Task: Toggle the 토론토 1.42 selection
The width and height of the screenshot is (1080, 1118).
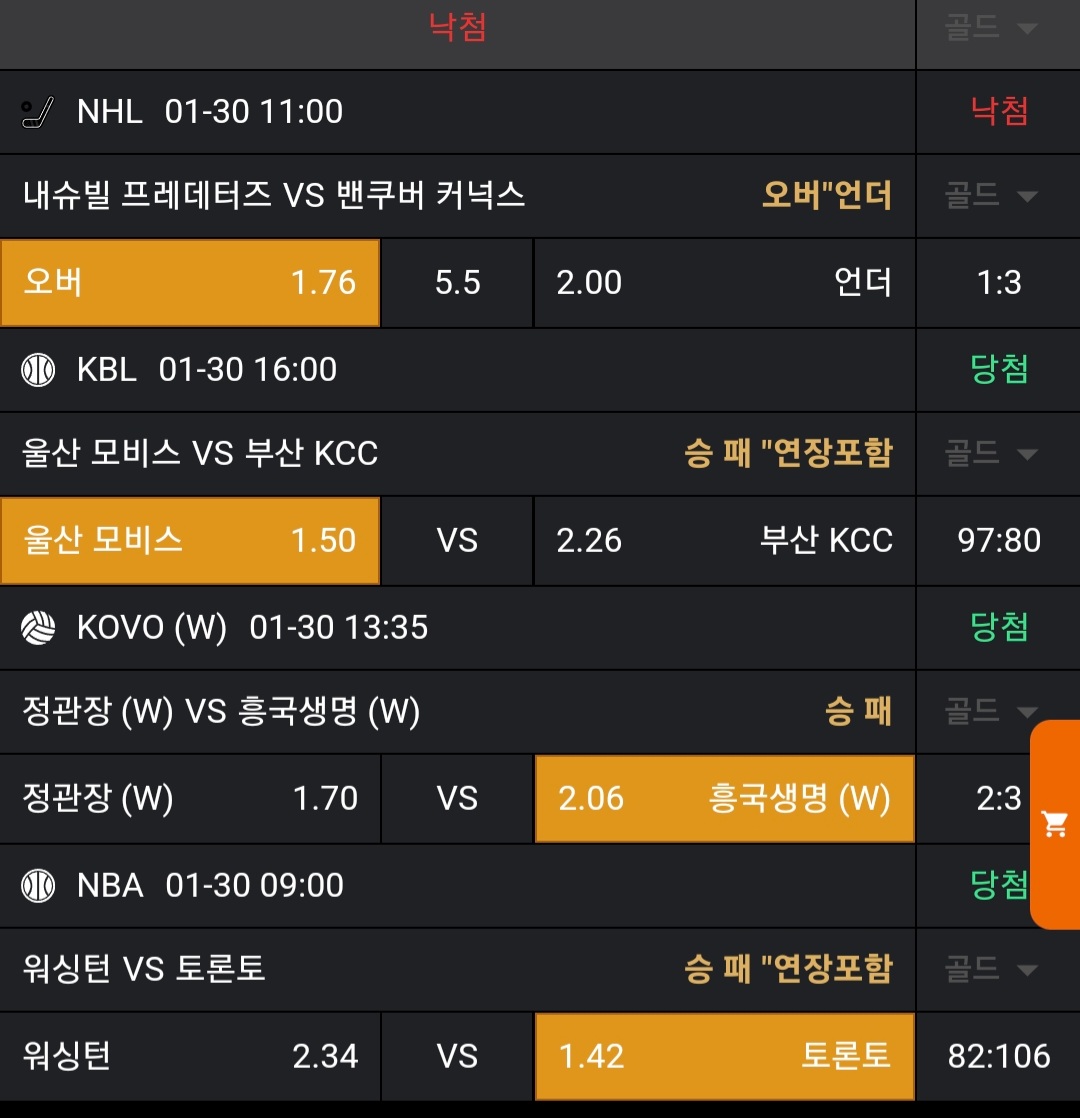Action: 724,1057
